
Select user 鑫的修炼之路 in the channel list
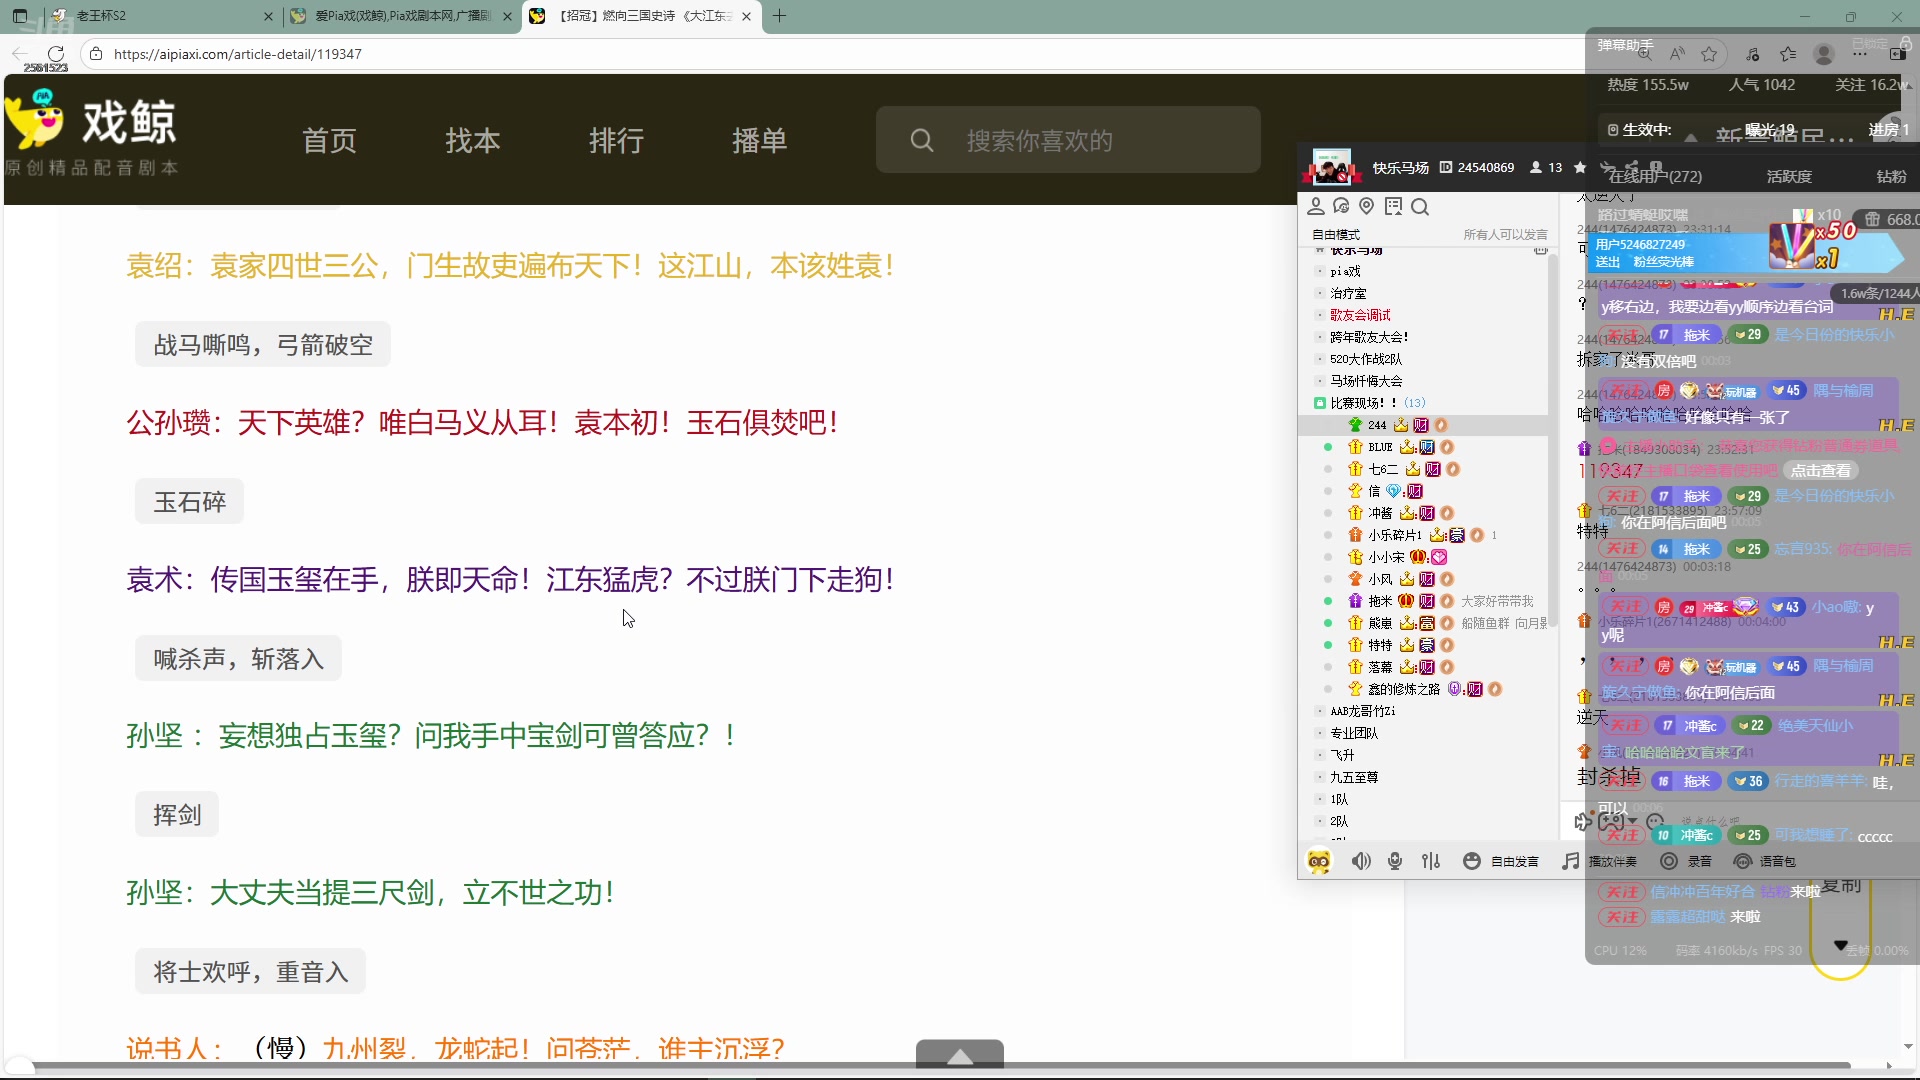coord(1424,689)
